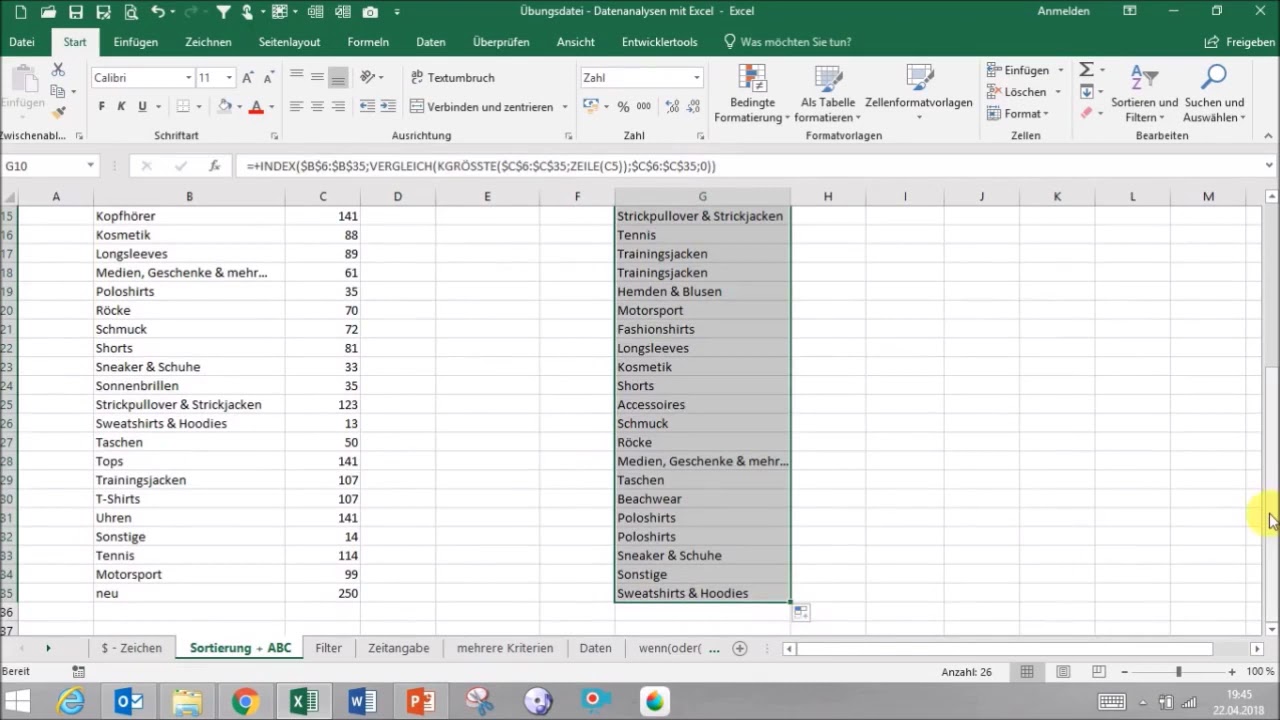Click the fill color paint bucket icon
The height and width of the screenshot is (720, 1280).
[224, 106]
